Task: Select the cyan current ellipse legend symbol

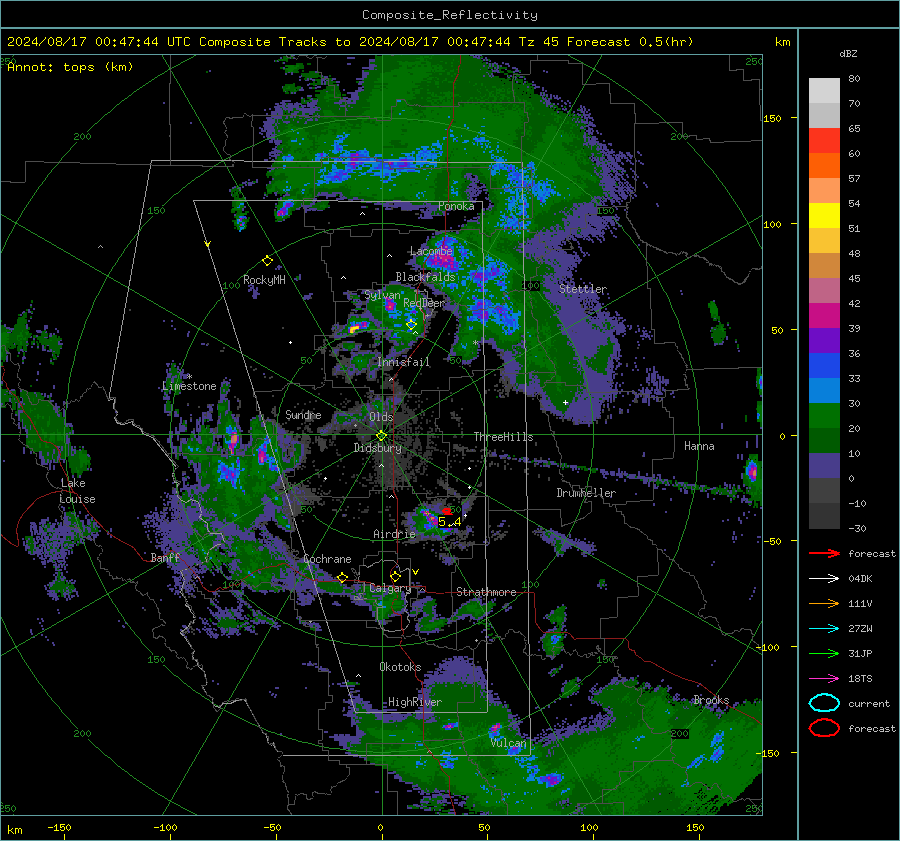Action: [824, 703]
